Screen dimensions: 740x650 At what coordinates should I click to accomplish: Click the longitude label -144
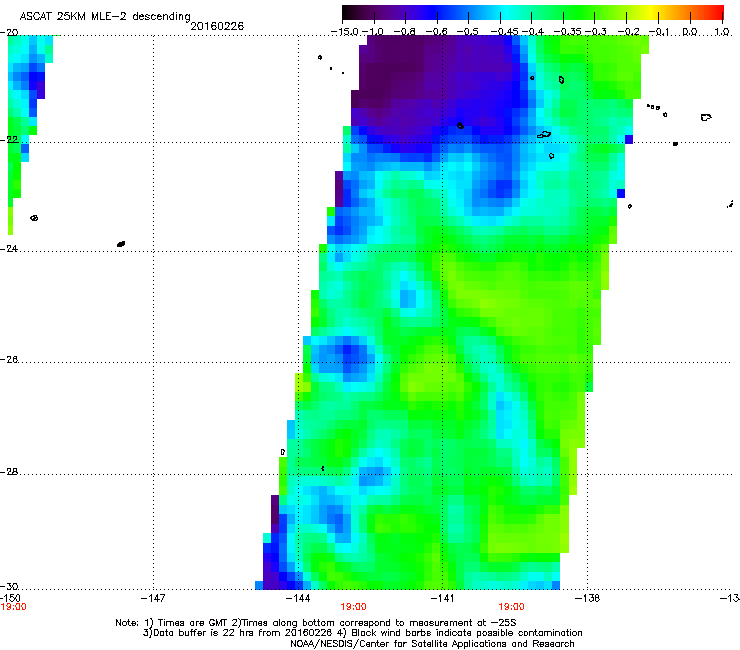tap(298, 598)
